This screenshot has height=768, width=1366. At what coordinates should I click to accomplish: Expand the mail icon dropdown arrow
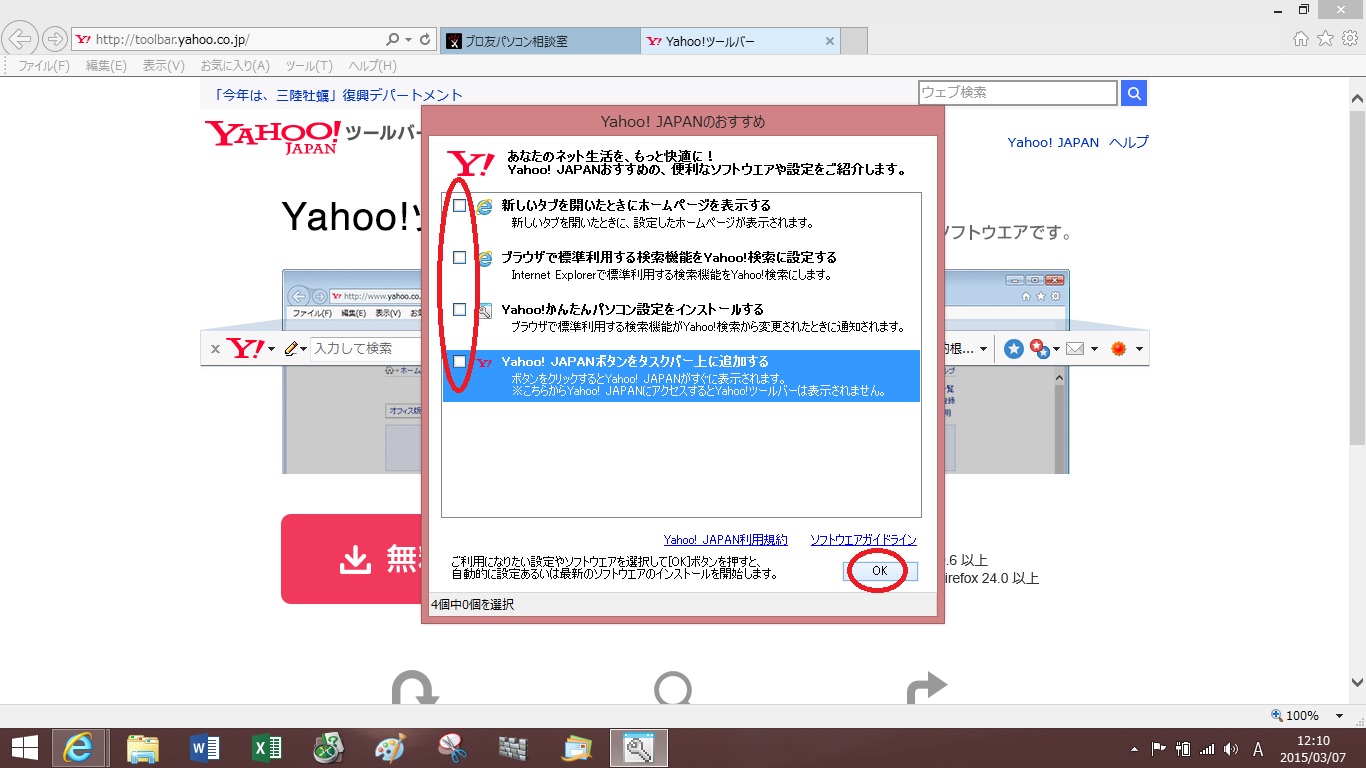click(x=1093, y=350)
